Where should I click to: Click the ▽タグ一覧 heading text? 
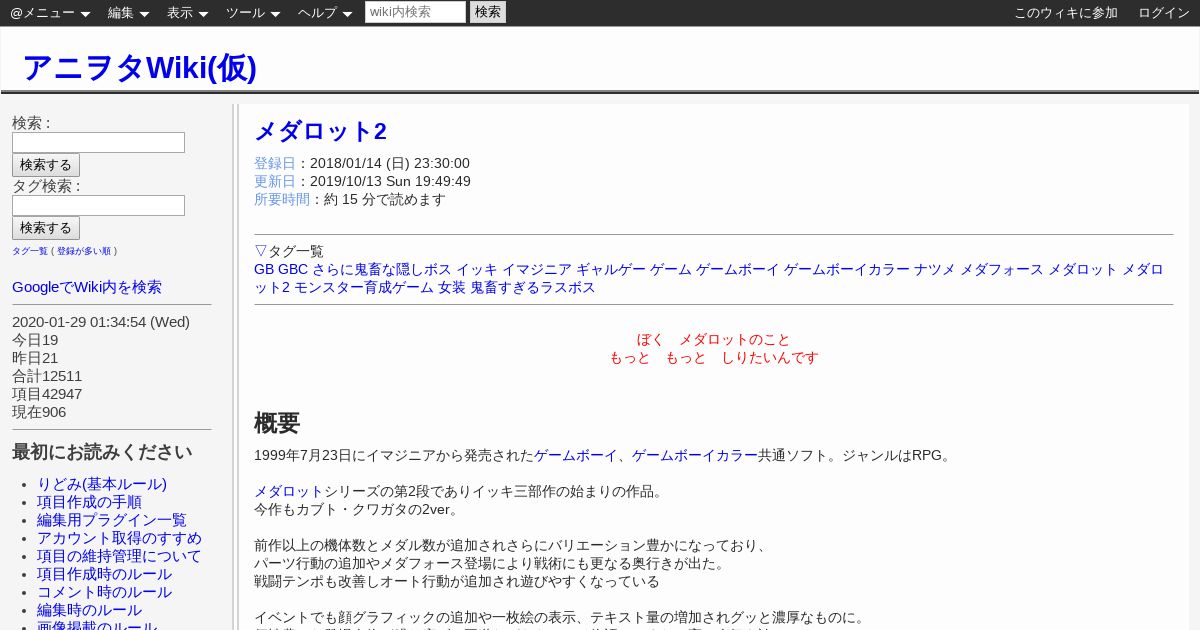pos(289,251)
